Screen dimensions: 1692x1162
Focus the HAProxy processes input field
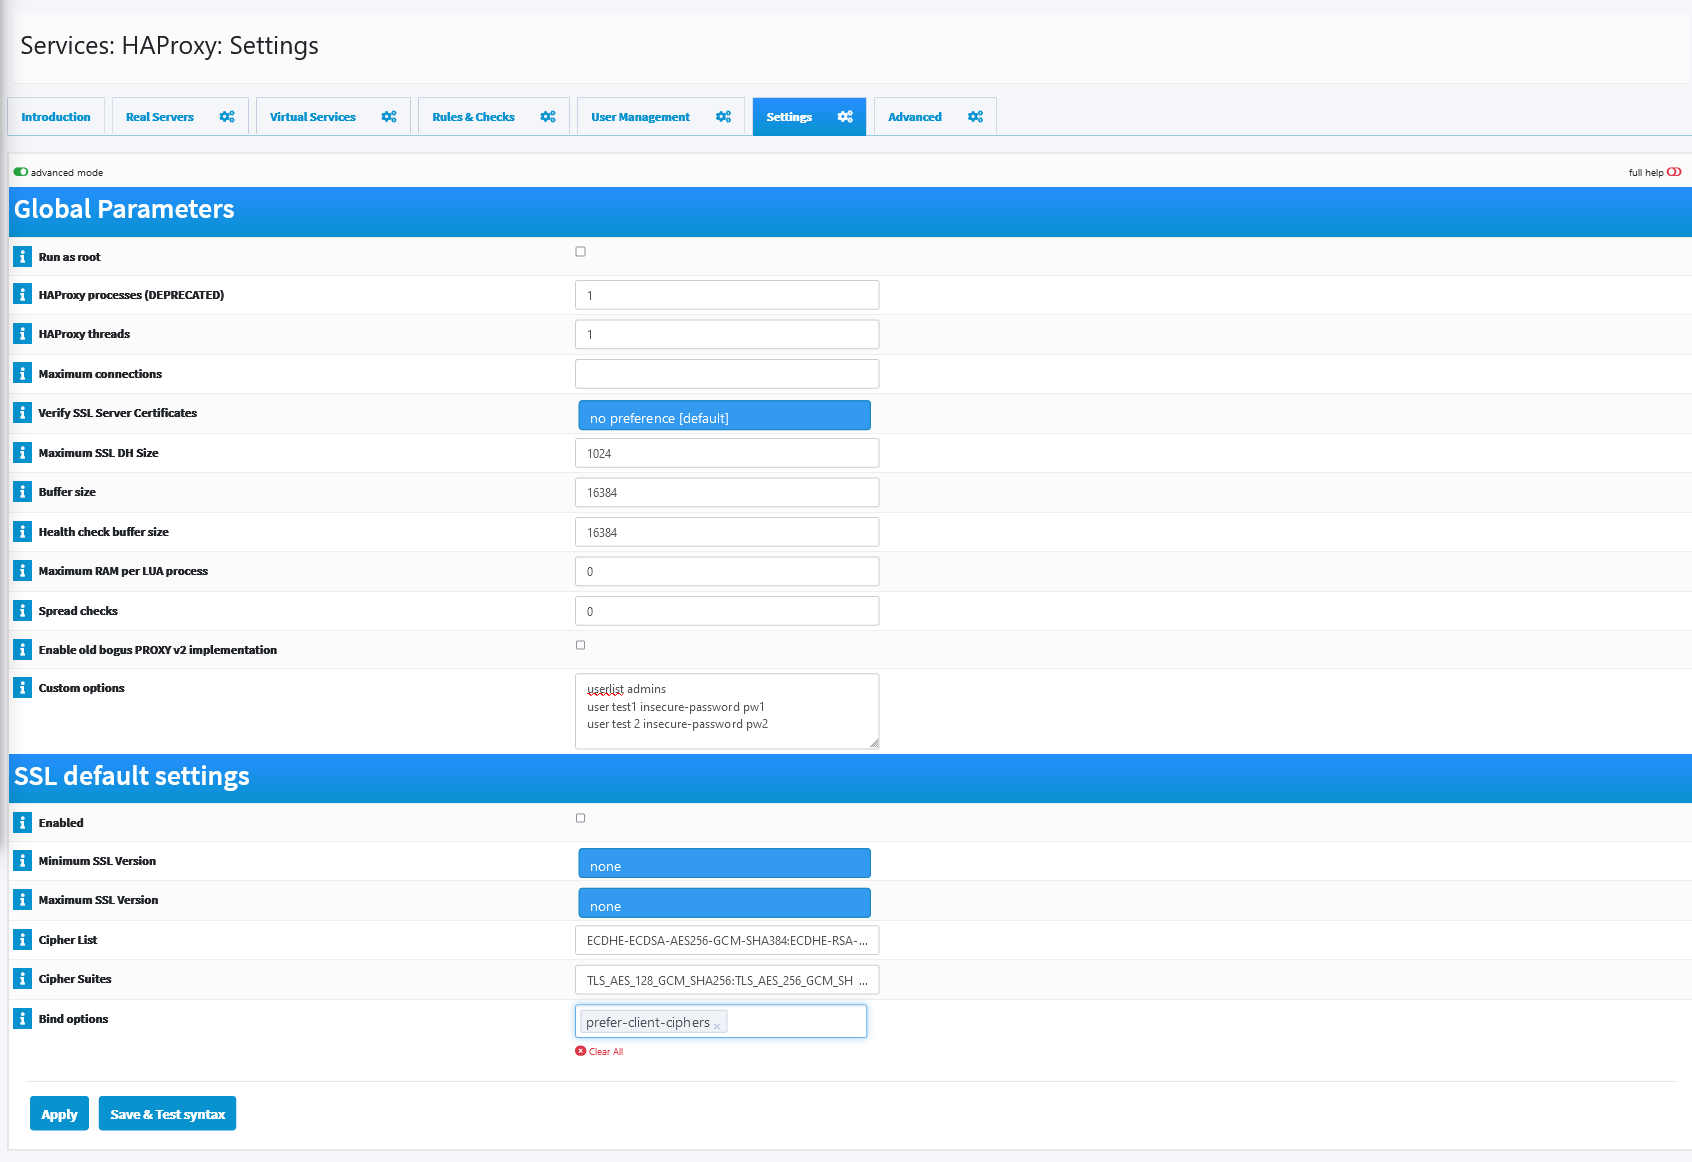click(x=727, y=295)
